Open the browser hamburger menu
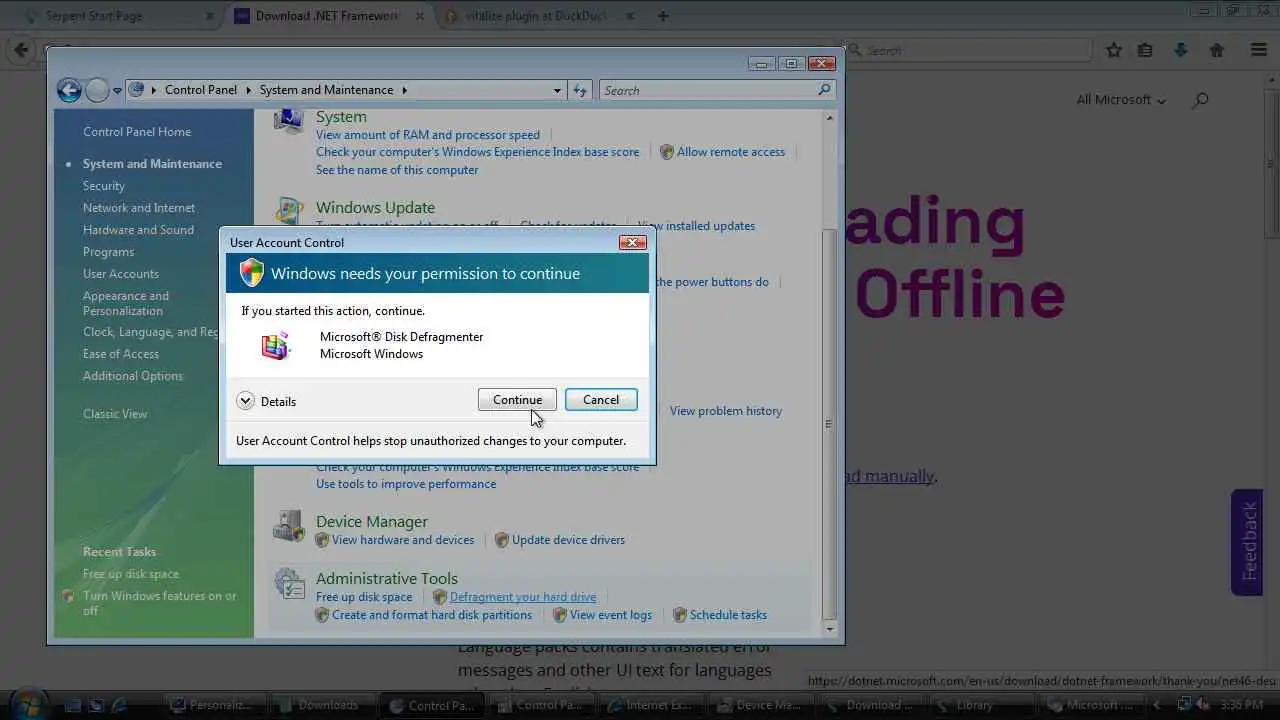The height and width of the screenshot is (720, 1280). coord(1259,50)
